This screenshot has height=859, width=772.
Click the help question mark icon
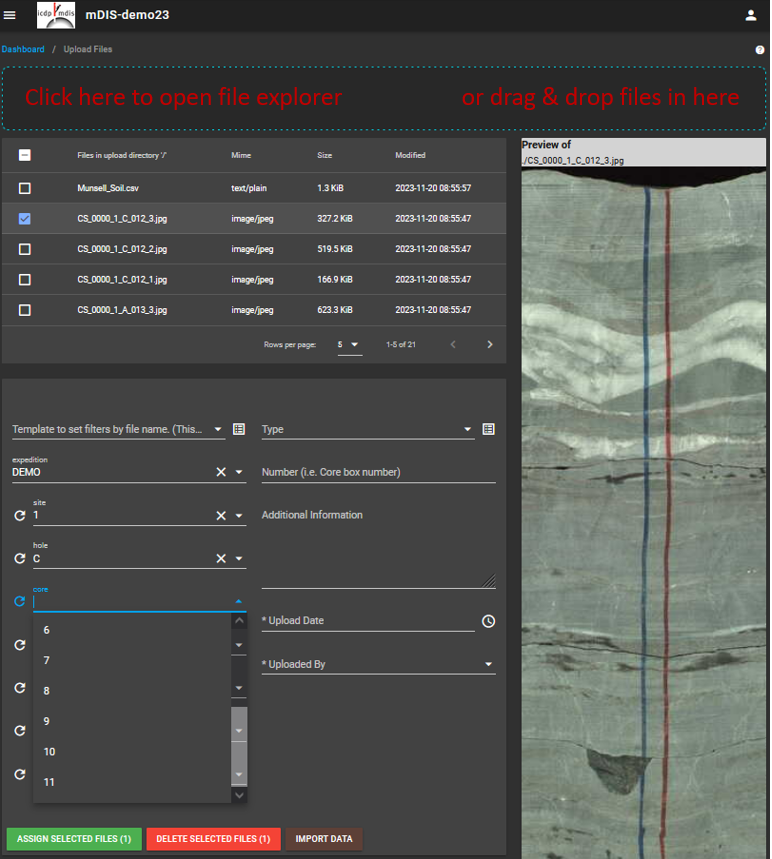pyautogui.click(x=760, y=49)
